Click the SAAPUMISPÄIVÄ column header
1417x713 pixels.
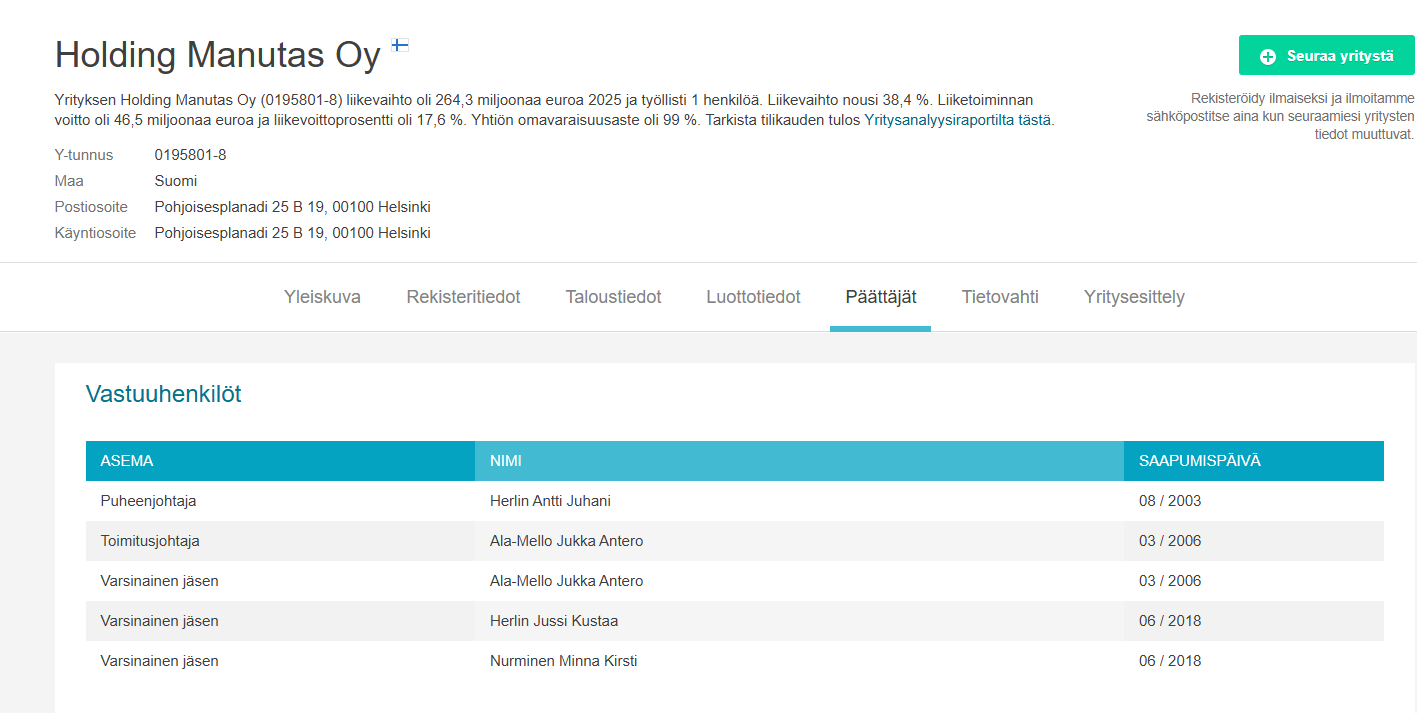[x=1254, y=461]
